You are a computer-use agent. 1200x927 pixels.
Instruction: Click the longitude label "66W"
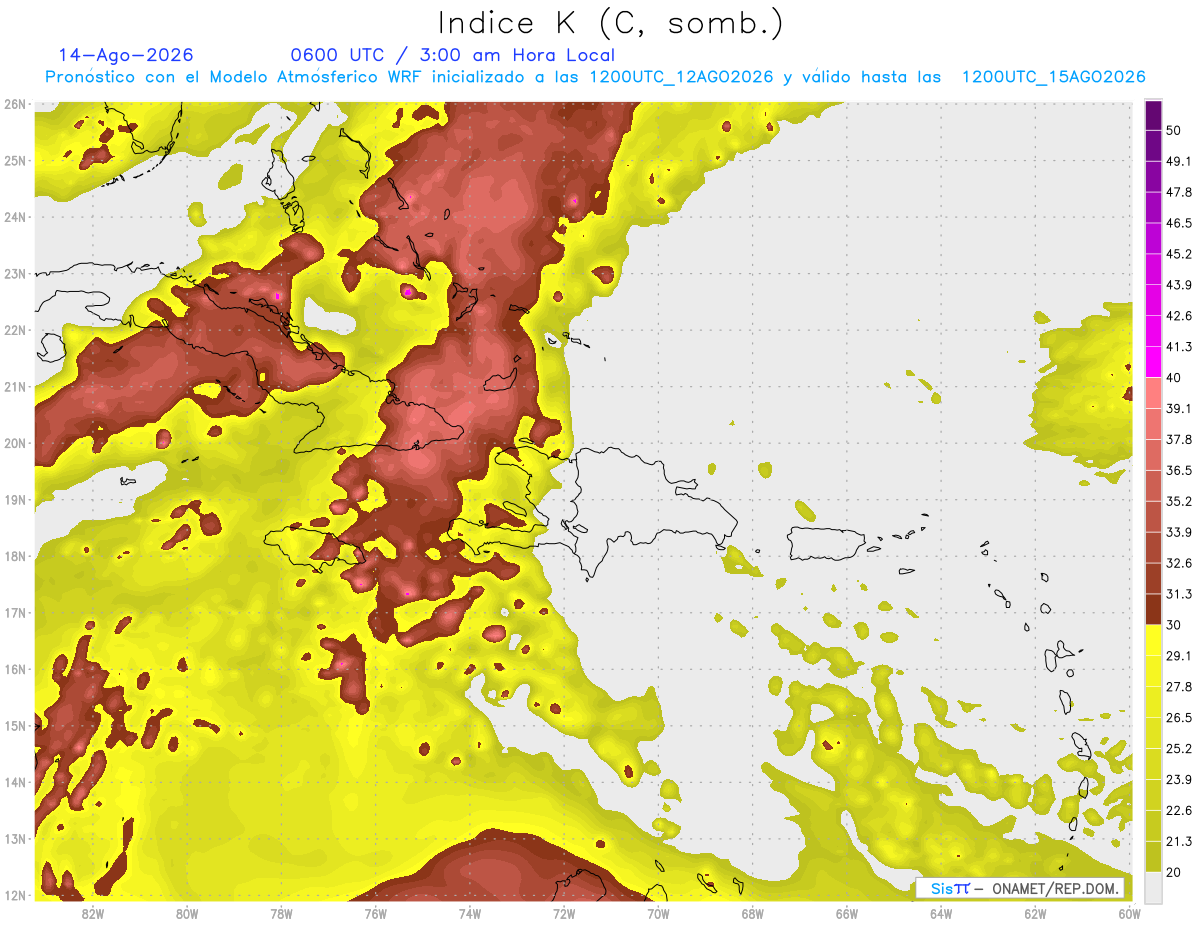click(x=846, y=913)
